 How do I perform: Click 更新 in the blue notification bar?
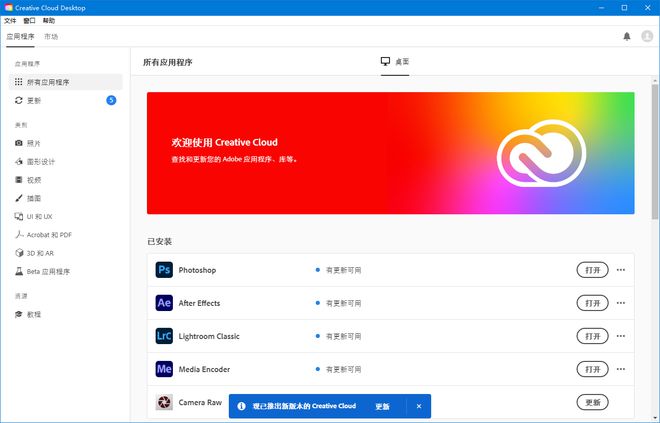coord(382,406)
